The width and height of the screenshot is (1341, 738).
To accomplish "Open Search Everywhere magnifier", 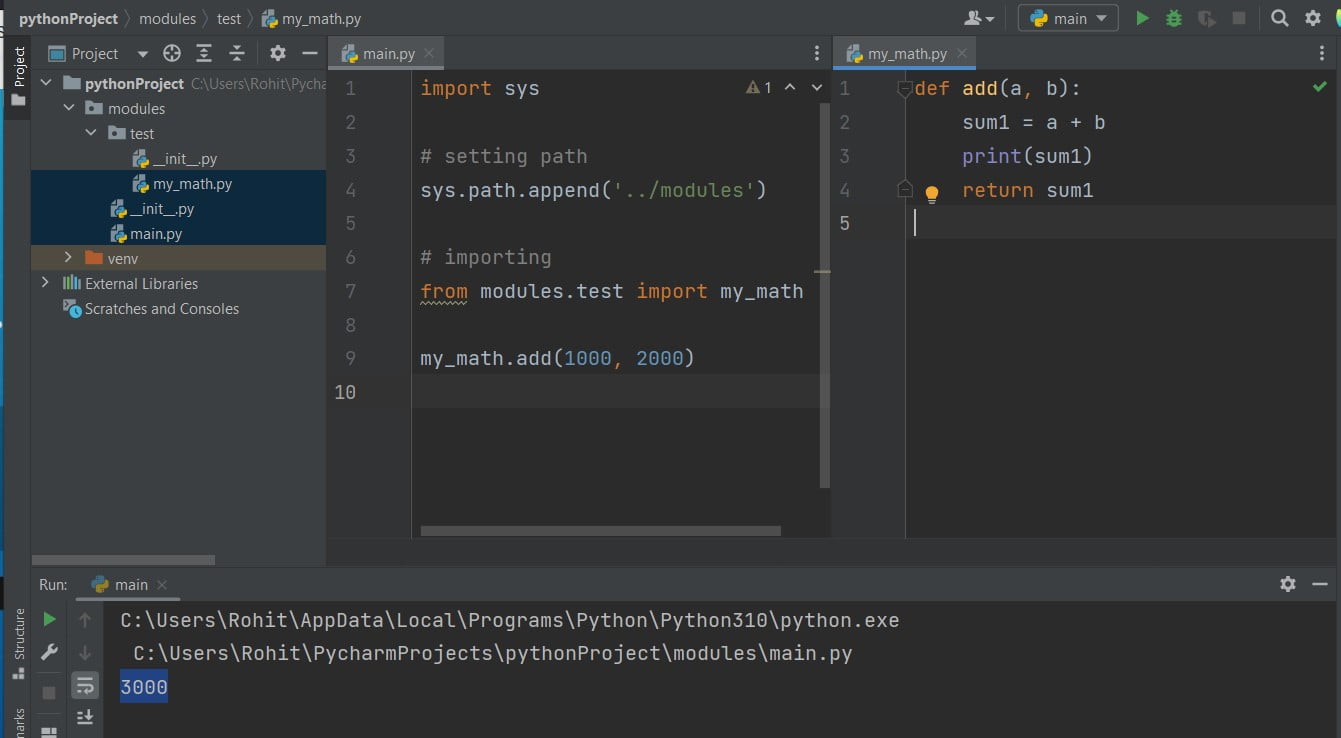I will coord(1279,17).
